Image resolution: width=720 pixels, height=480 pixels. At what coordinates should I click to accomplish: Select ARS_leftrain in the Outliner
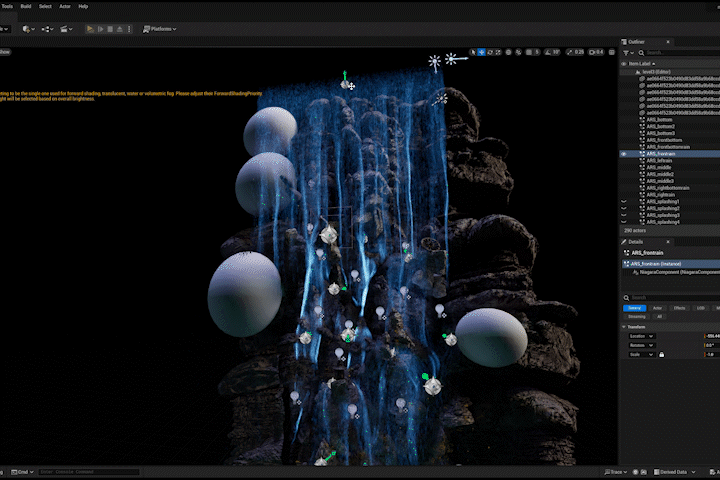click(659, 161)
